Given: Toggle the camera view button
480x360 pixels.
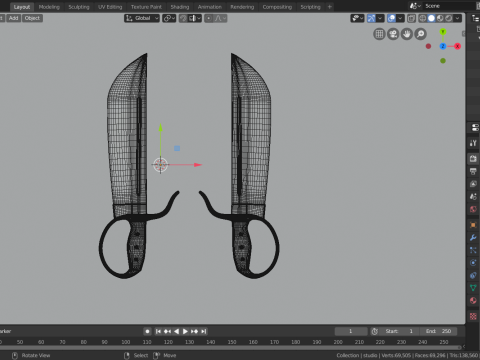Looking at the screenshot, I should tap(393, 34).
